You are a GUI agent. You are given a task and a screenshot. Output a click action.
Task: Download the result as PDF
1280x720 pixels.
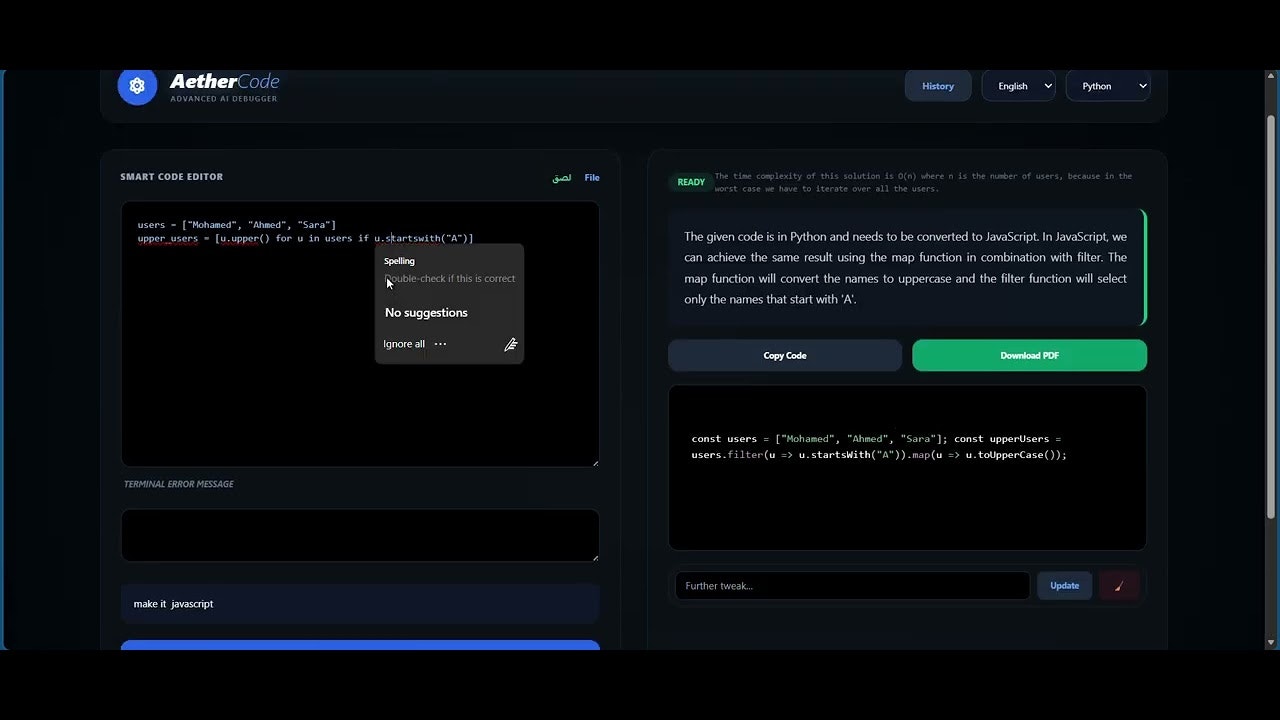tap(1029, 355)
